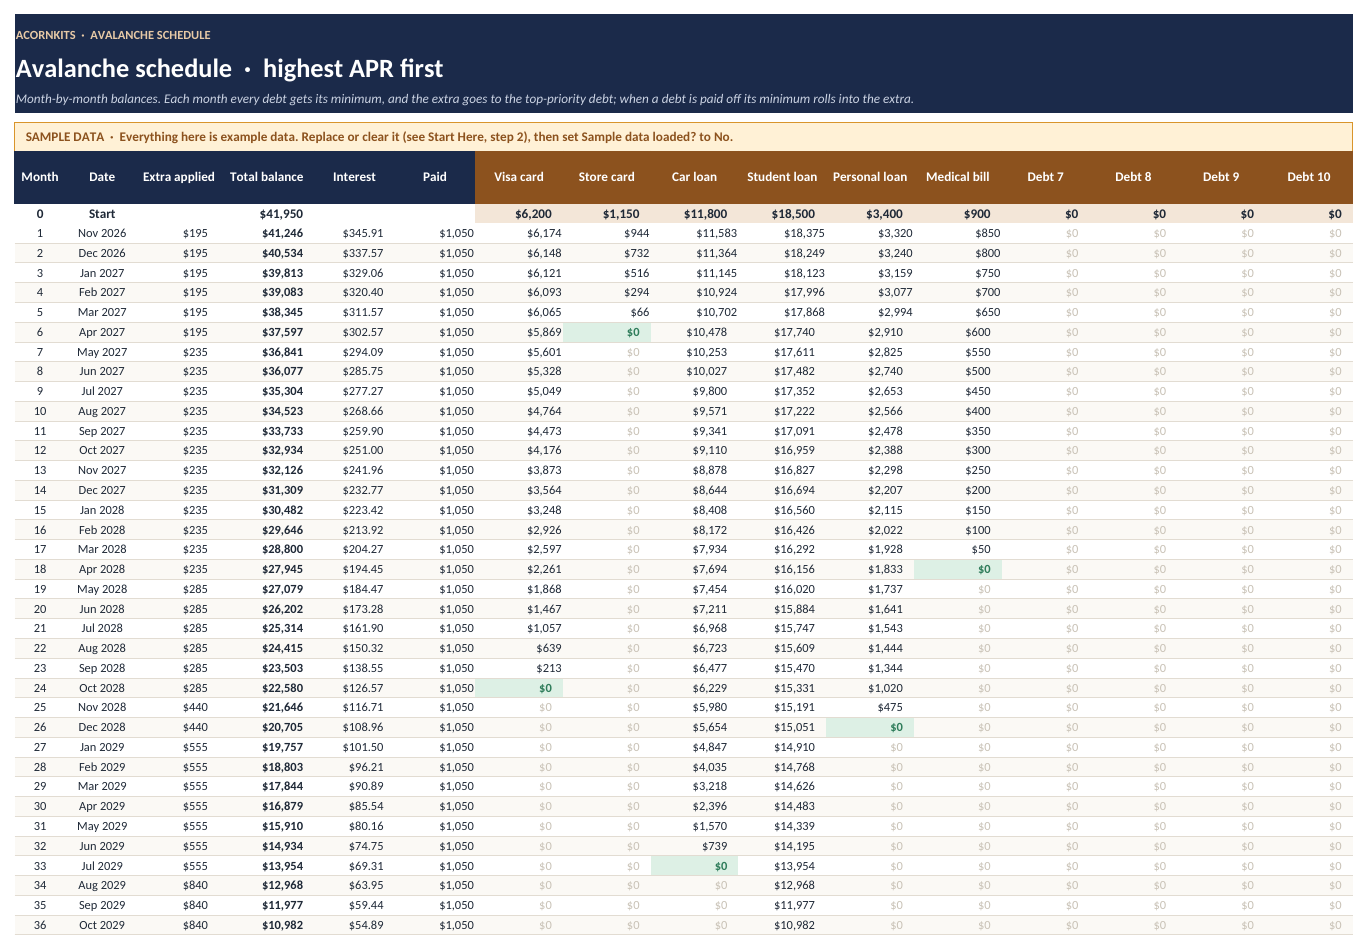The width and height of the screenshot is (1367, 949).
Task: Select the Medical bill column header
Action: coord(958,177)
